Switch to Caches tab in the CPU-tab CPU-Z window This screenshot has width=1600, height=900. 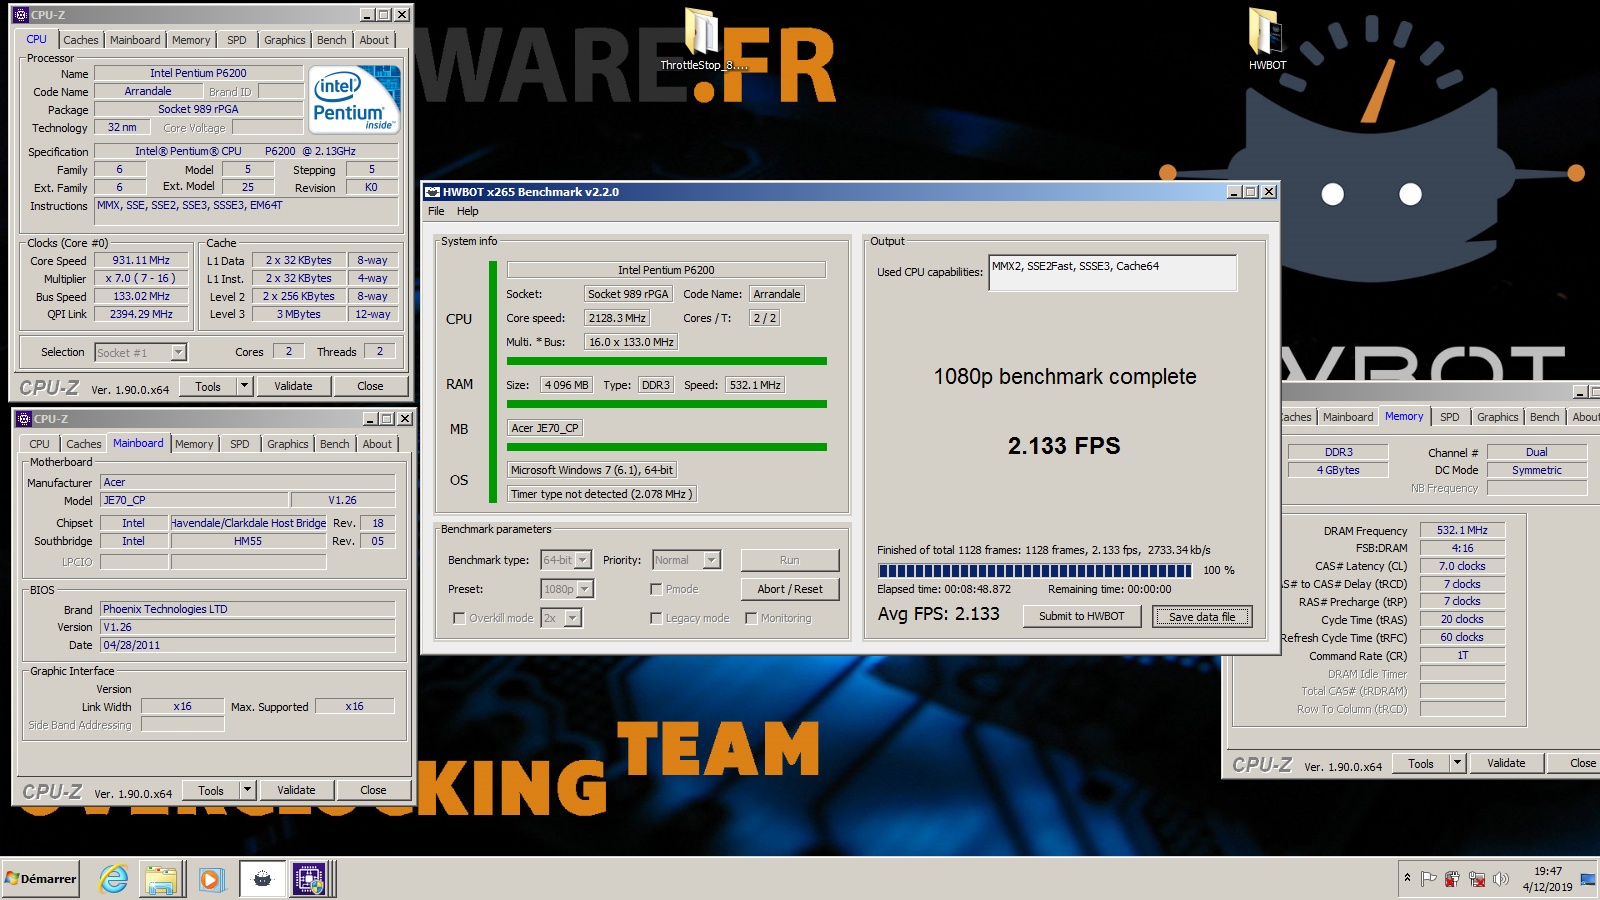pos(81,40)
